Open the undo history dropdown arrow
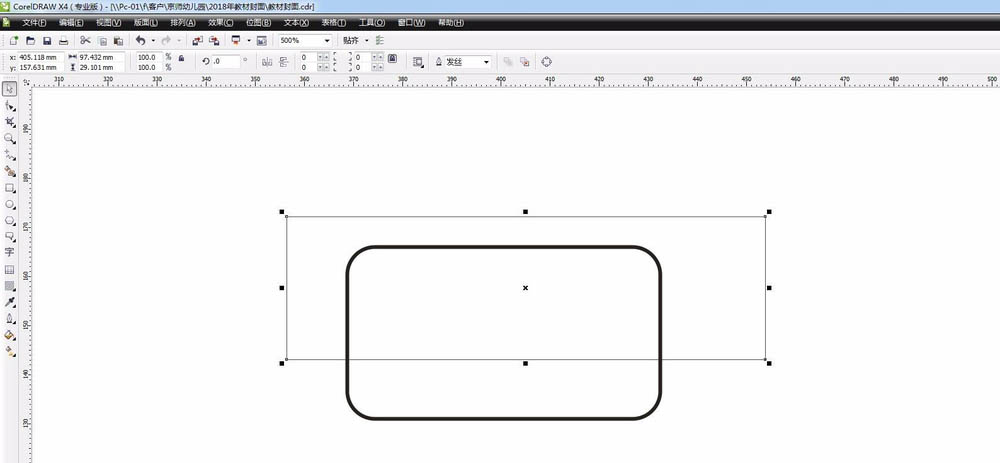 [x=153, y=40]
